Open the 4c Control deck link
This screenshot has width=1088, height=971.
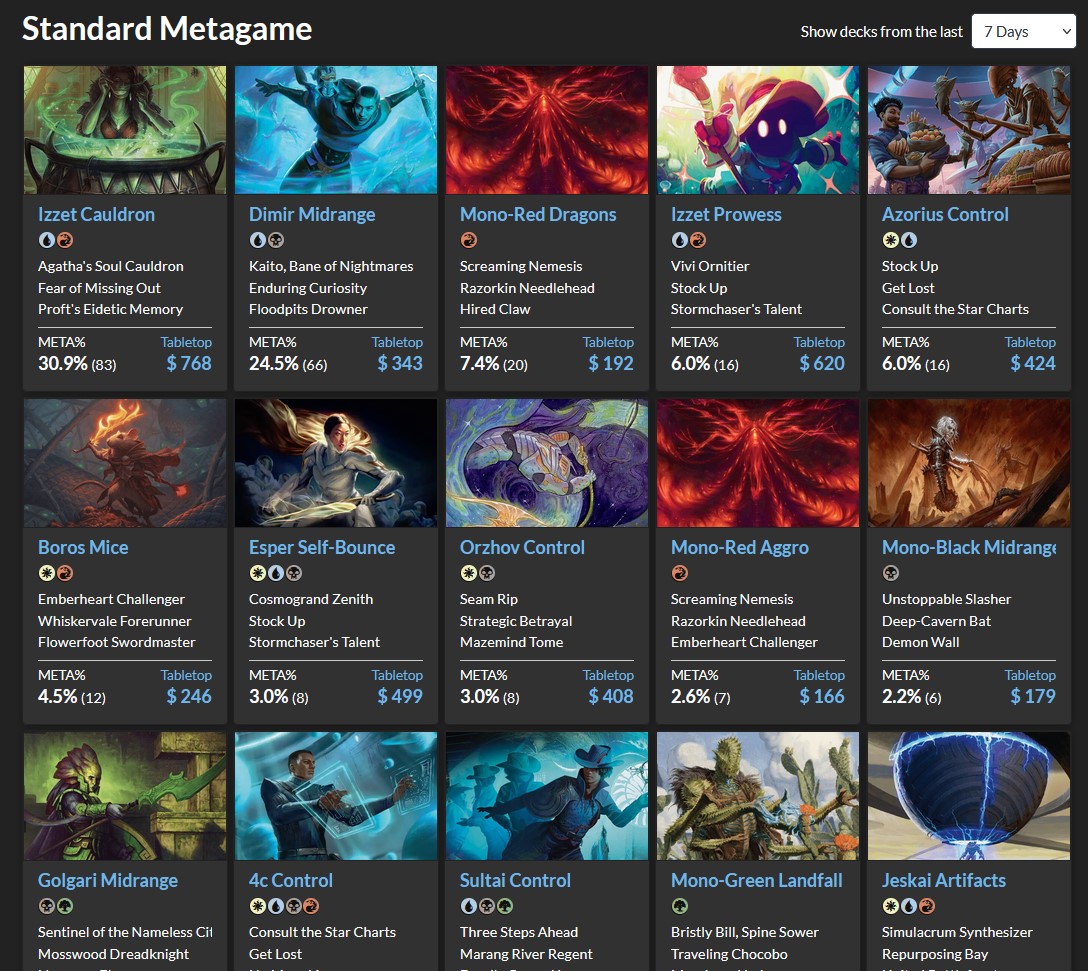pos(291,881)
